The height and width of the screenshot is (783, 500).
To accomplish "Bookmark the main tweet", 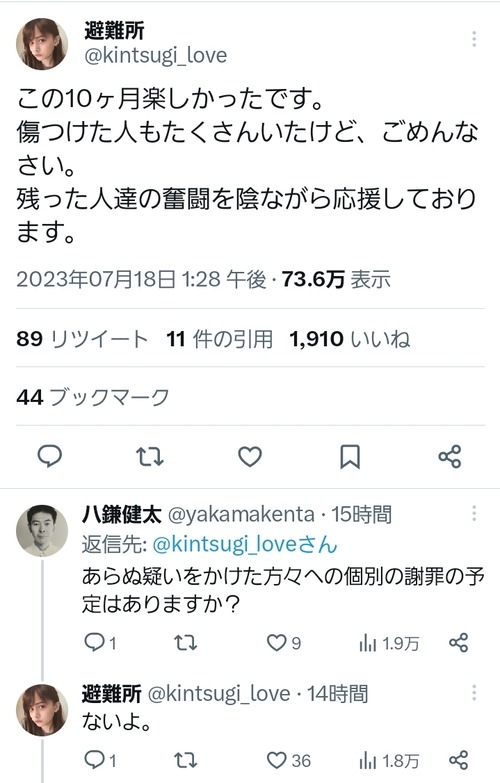I will tap(350, 456).
